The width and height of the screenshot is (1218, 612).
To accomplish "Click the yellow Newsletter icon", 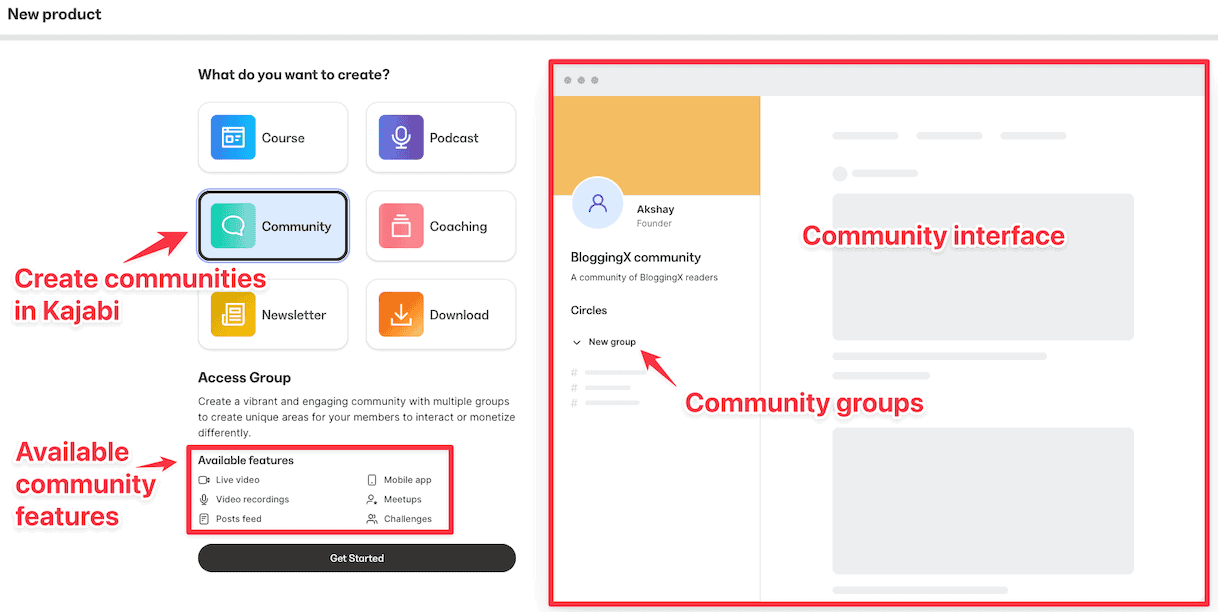I will pos(231,314).
